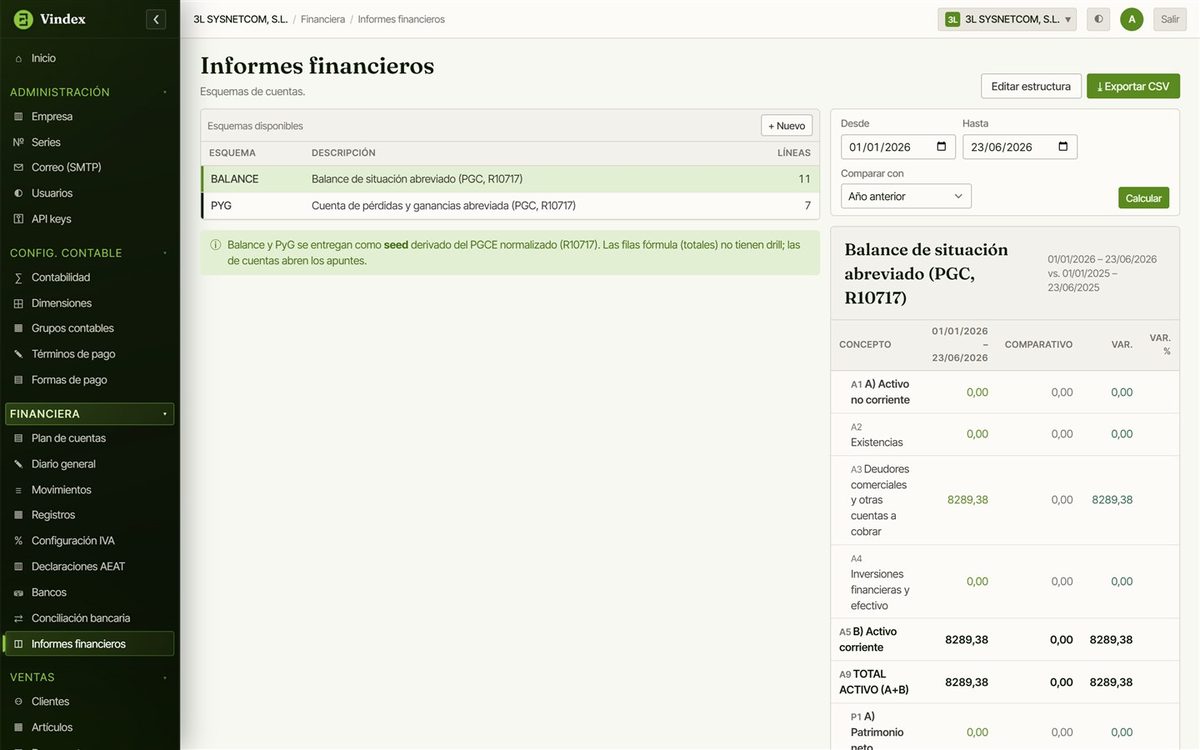The height and width of the screenshot is (750, 1200).
Task: Click the Calcular button
Action: [x=1143, y=198]
